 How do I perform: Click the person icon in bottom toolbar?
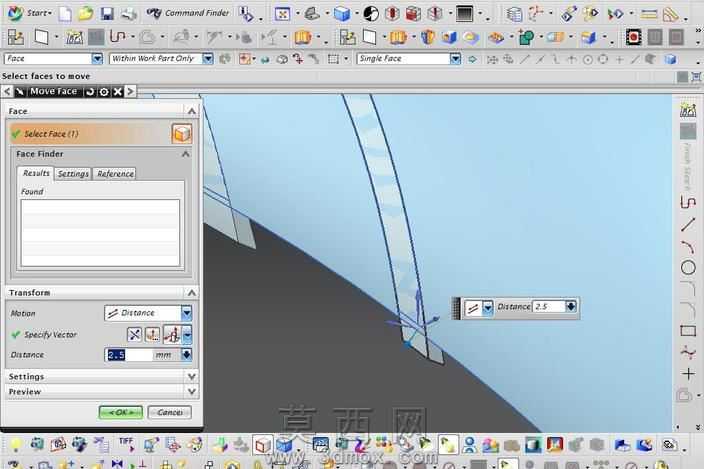coord(469,445)
